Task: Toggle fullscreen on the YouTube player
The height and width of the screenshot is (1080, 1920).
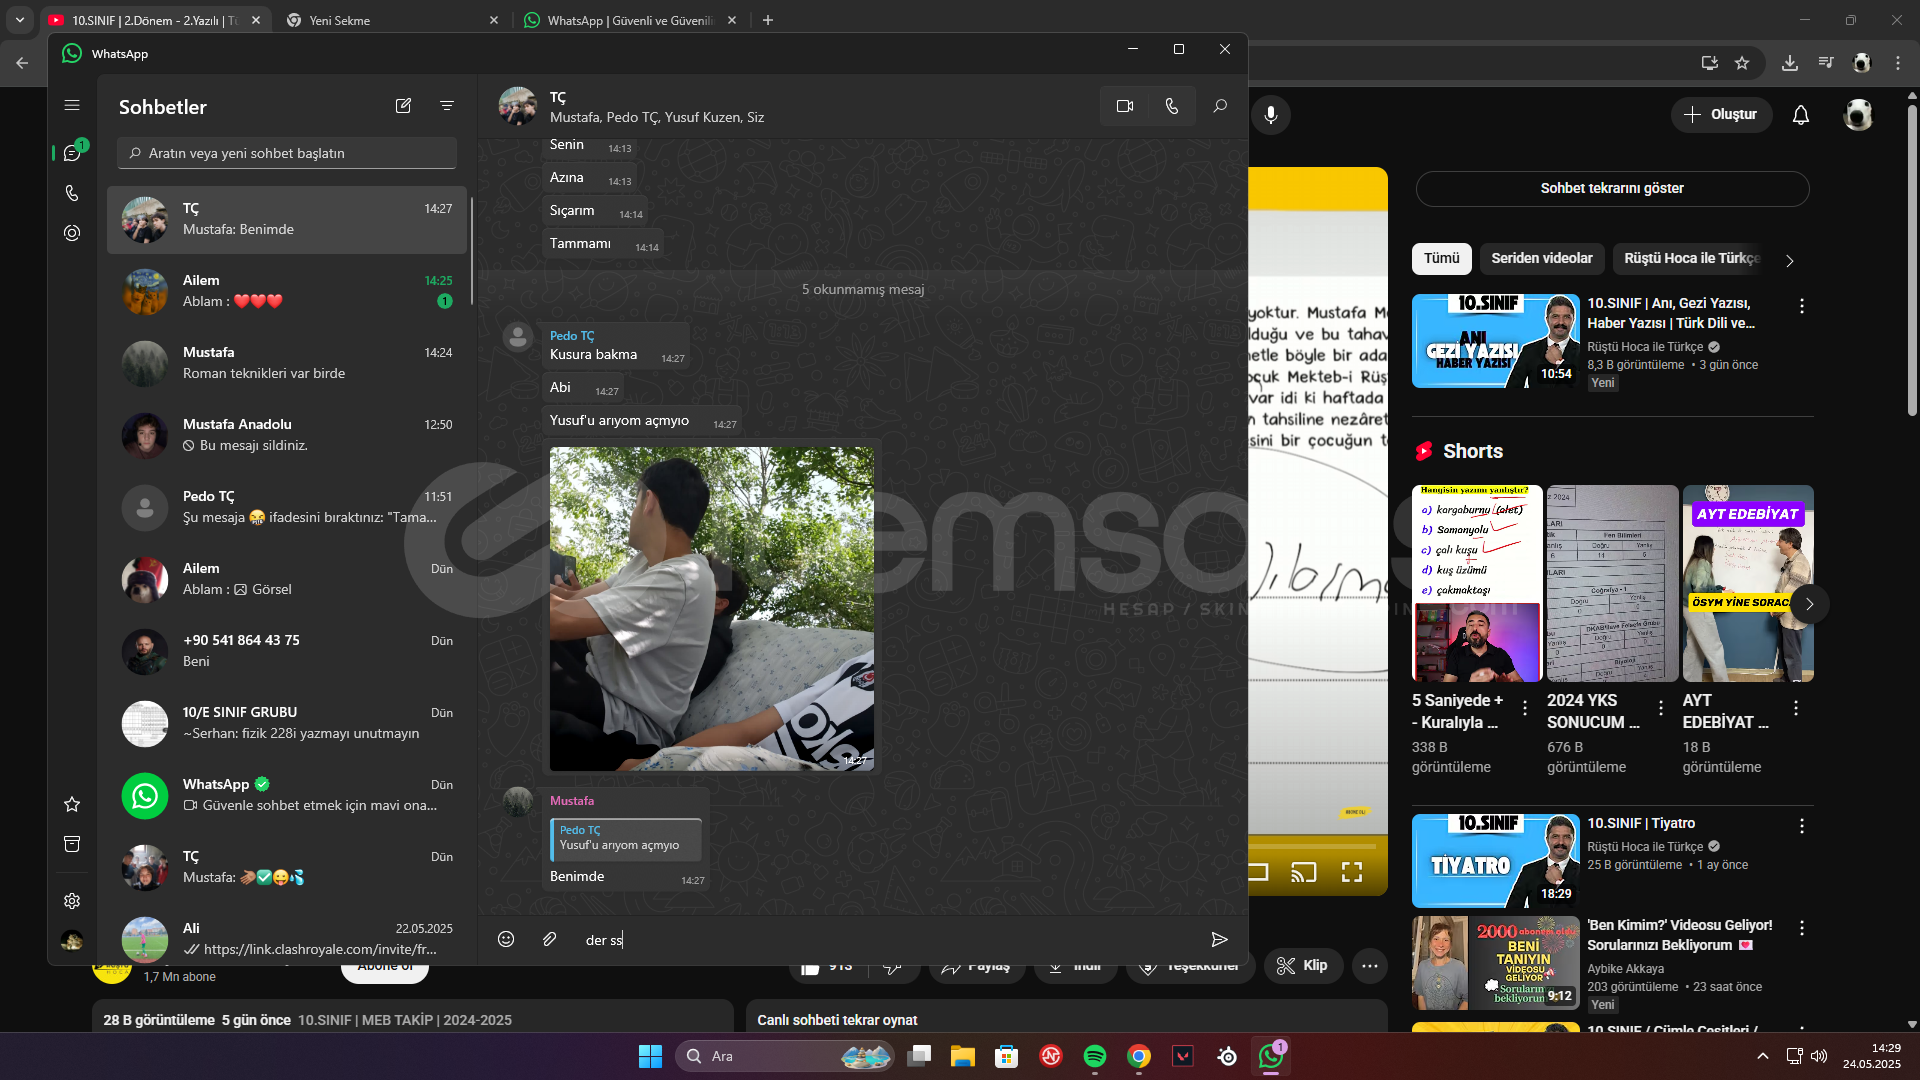Action: pyautogui.click(x=1352, y=872)
